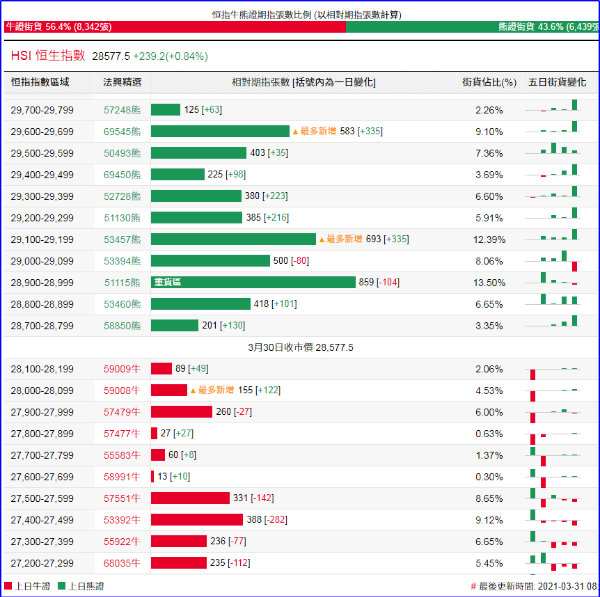
Task: Open featured bull warrant 57477牛
Action: pos(122,434)
